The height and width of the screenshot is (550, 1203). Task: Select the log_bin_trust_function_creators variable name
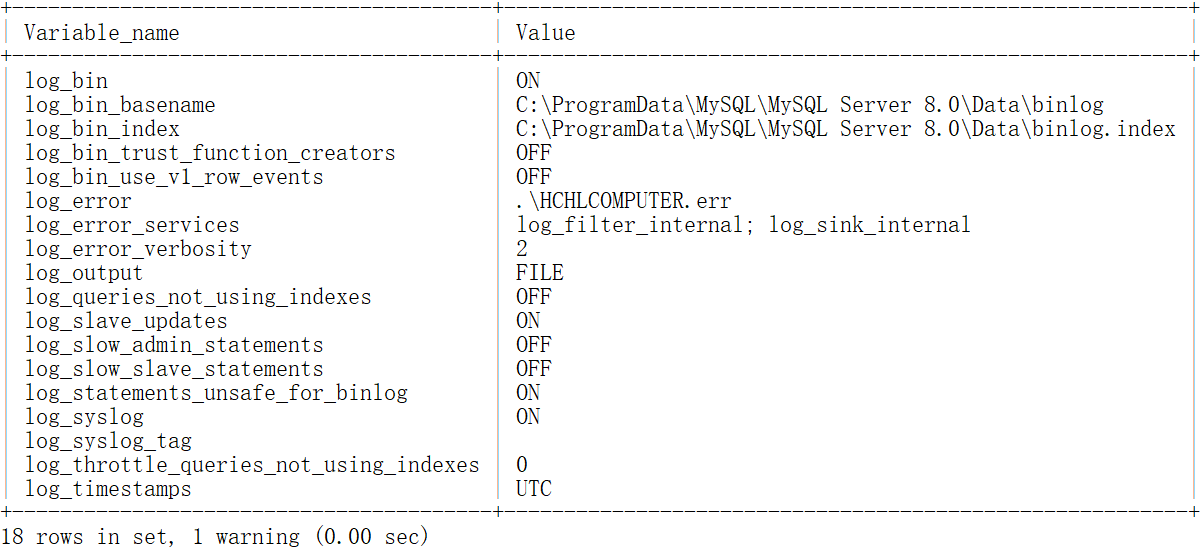(x=210, y=153)
